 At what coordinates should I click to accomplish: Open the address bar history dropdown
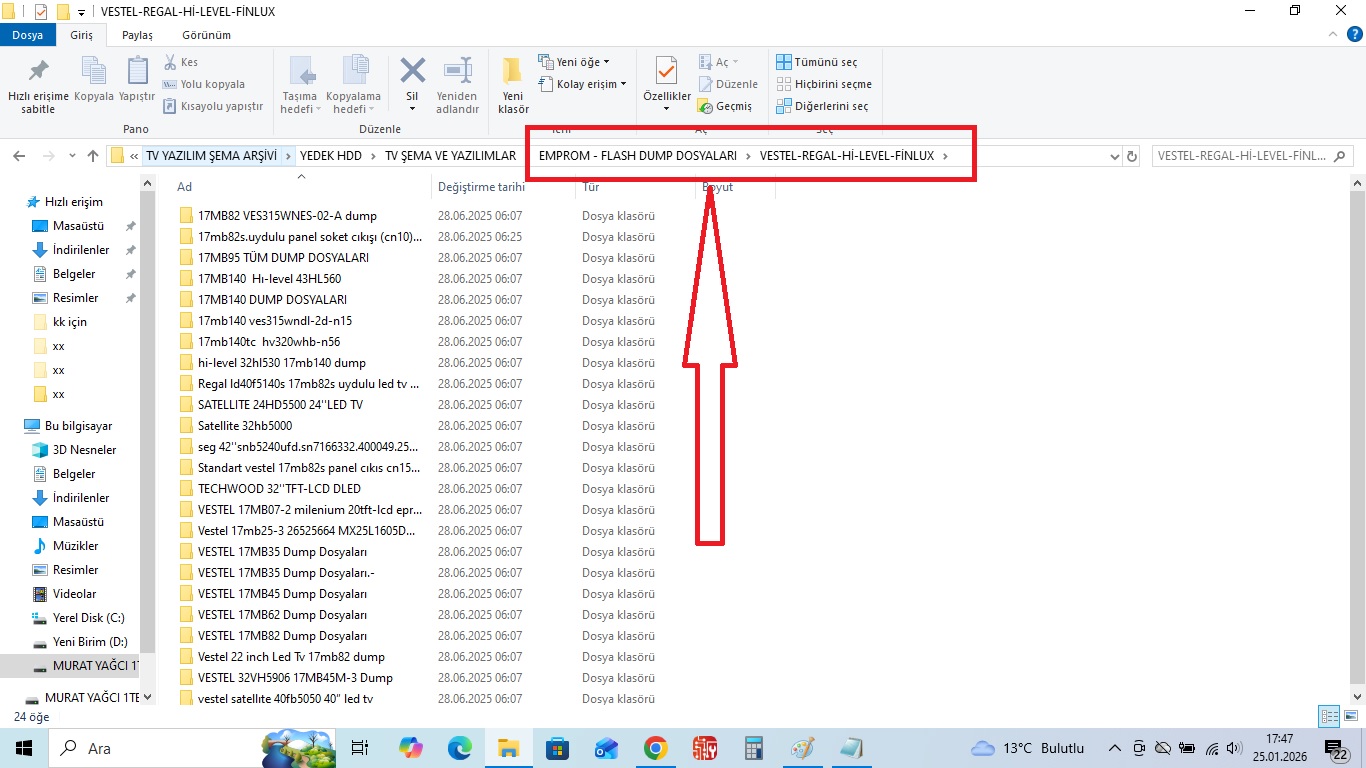coord(1116,156)
